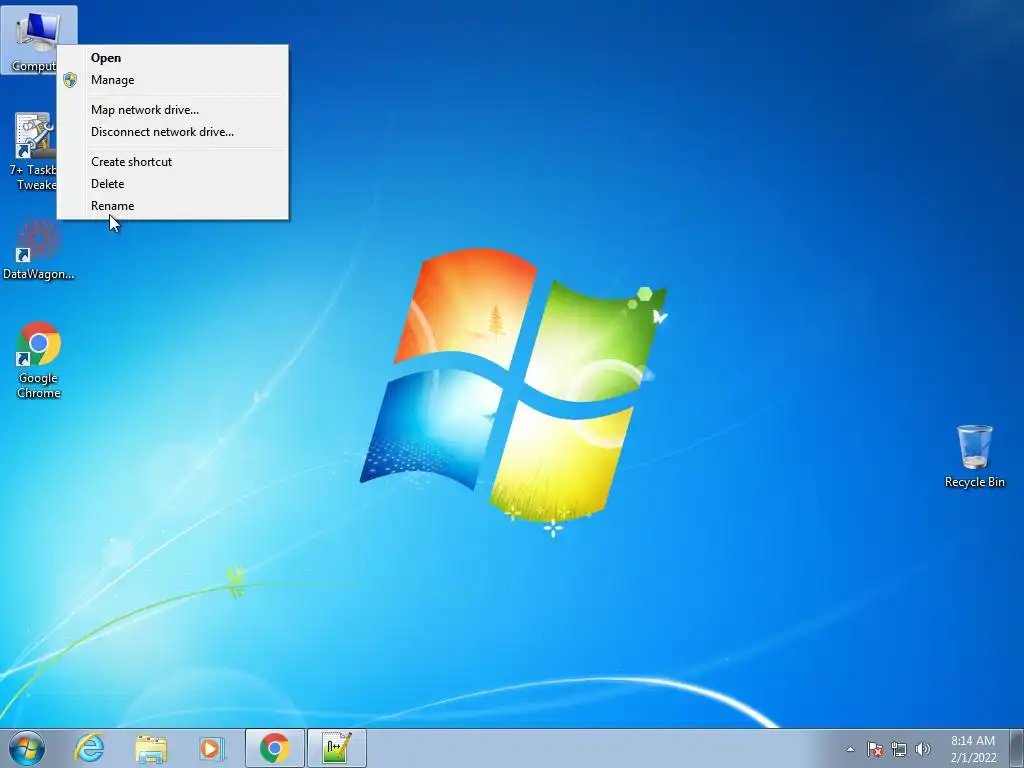Open the Windows Start orb
This screenshot has width=1024, height=768.
click(27, 748)
